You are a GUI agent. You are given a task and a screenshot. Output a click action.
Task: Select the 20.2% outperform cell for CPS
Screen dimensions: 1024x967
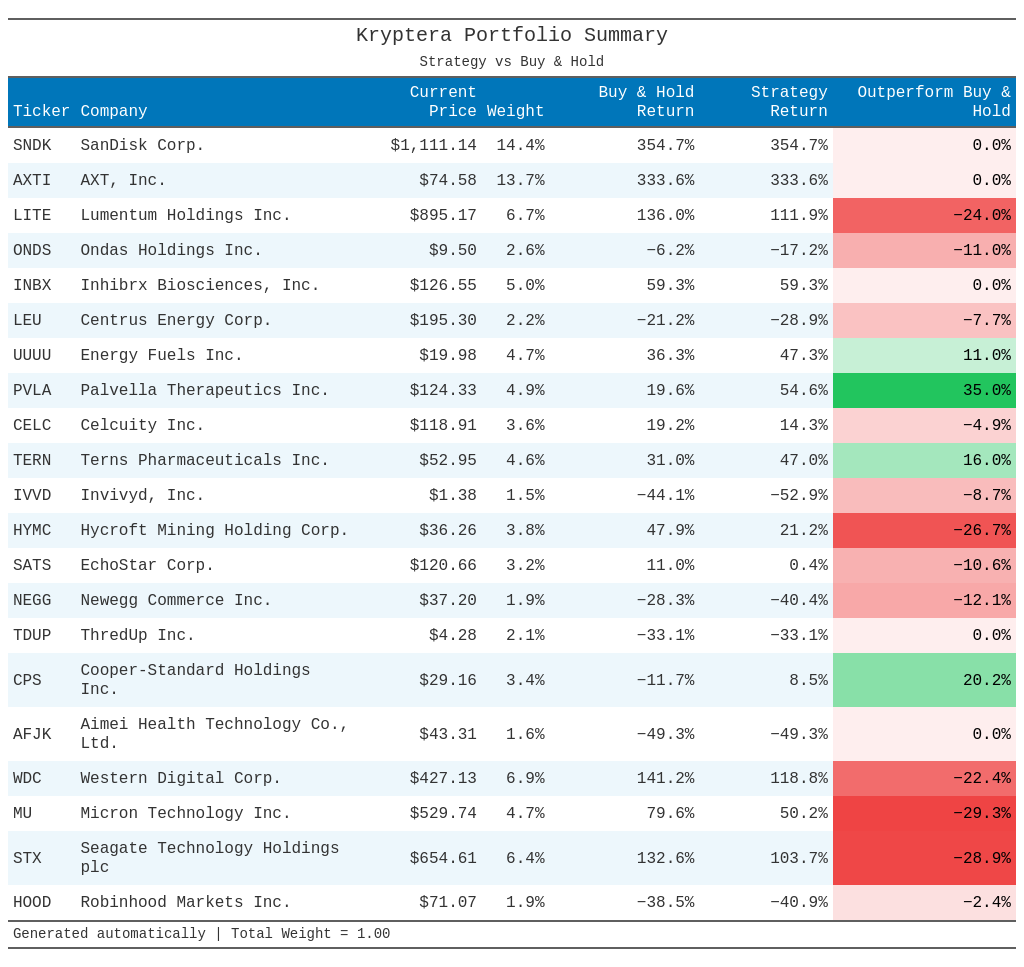coord(924,680)
